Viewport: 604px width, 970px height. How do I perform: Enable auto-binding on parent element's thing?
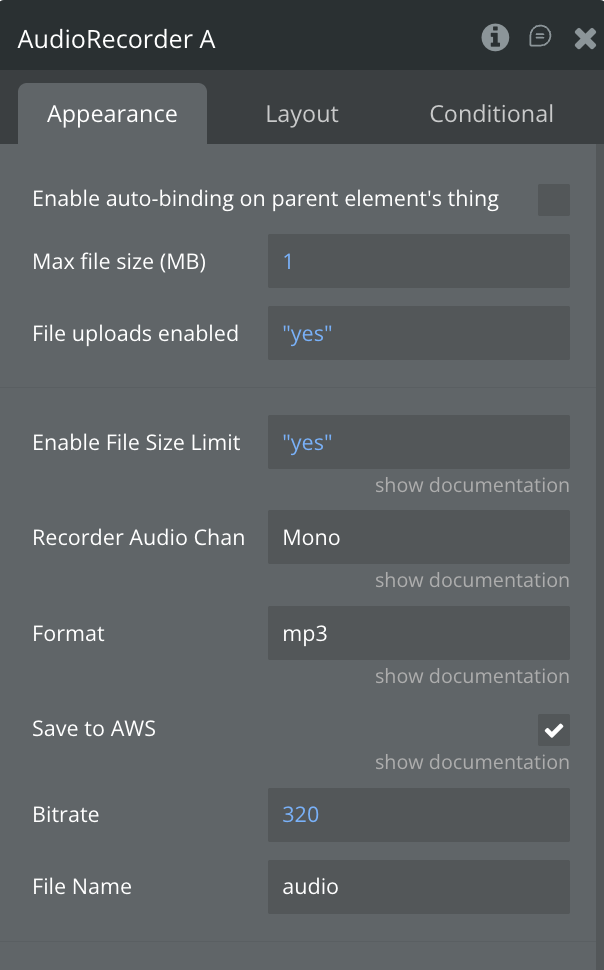pyautogui.click(x=553, y=199)
